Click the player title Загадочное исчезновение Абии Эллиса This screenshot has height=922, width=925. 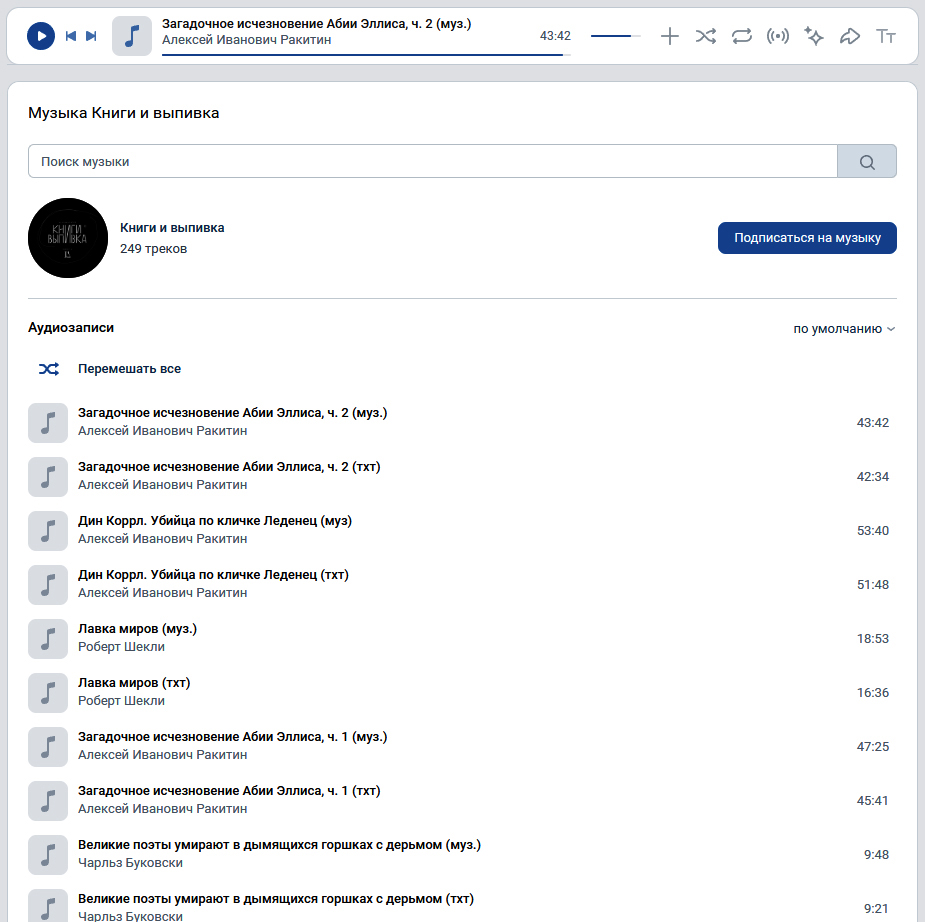(x=317, y=24)
